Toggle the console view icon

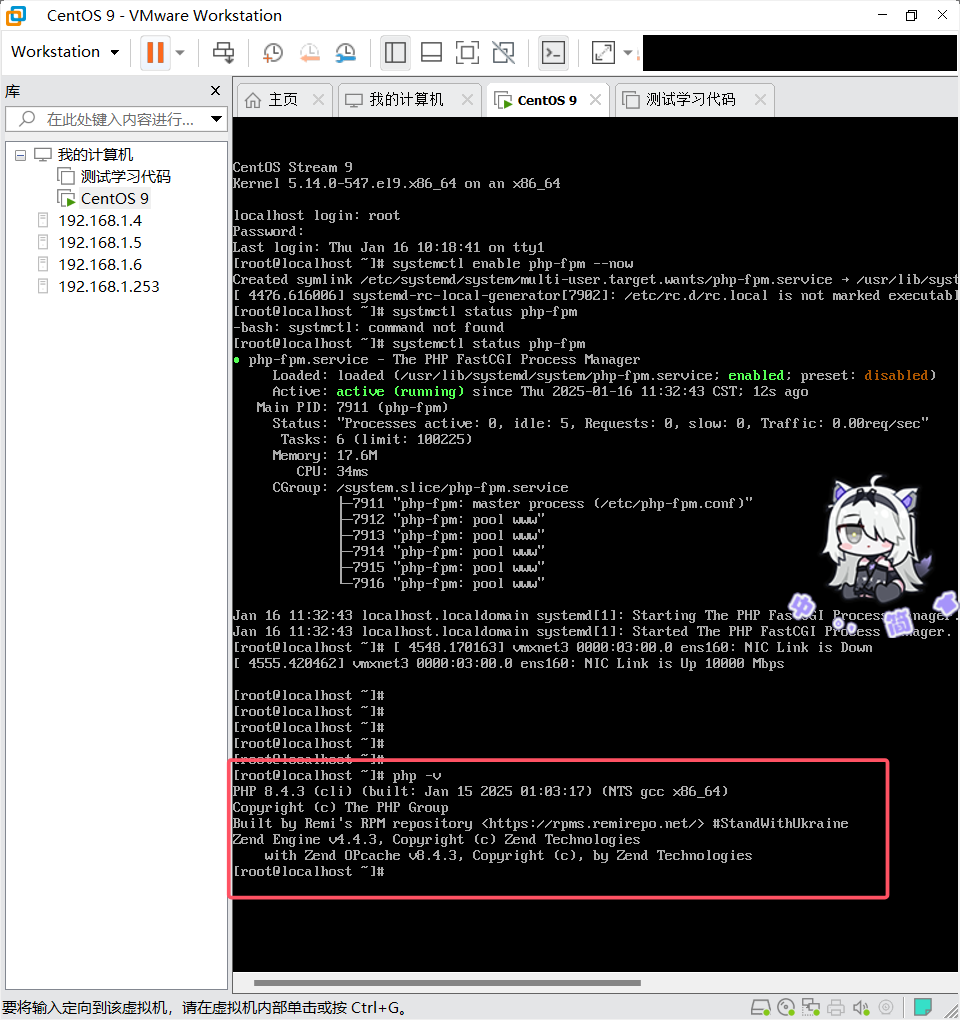553,52
